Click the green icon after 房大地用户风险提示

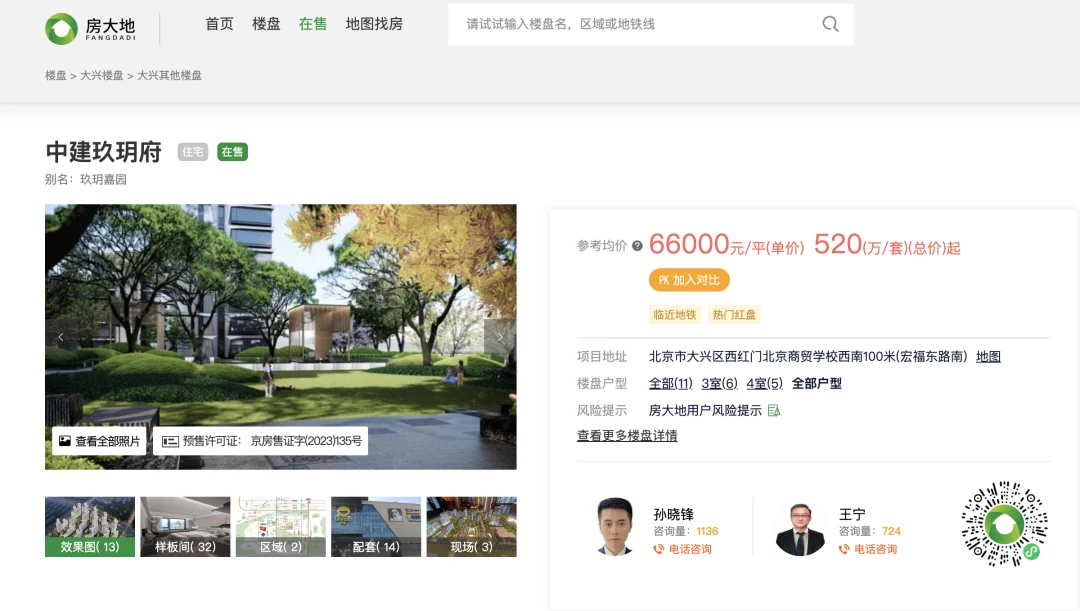pyautogui.click(x=774, y=409)
